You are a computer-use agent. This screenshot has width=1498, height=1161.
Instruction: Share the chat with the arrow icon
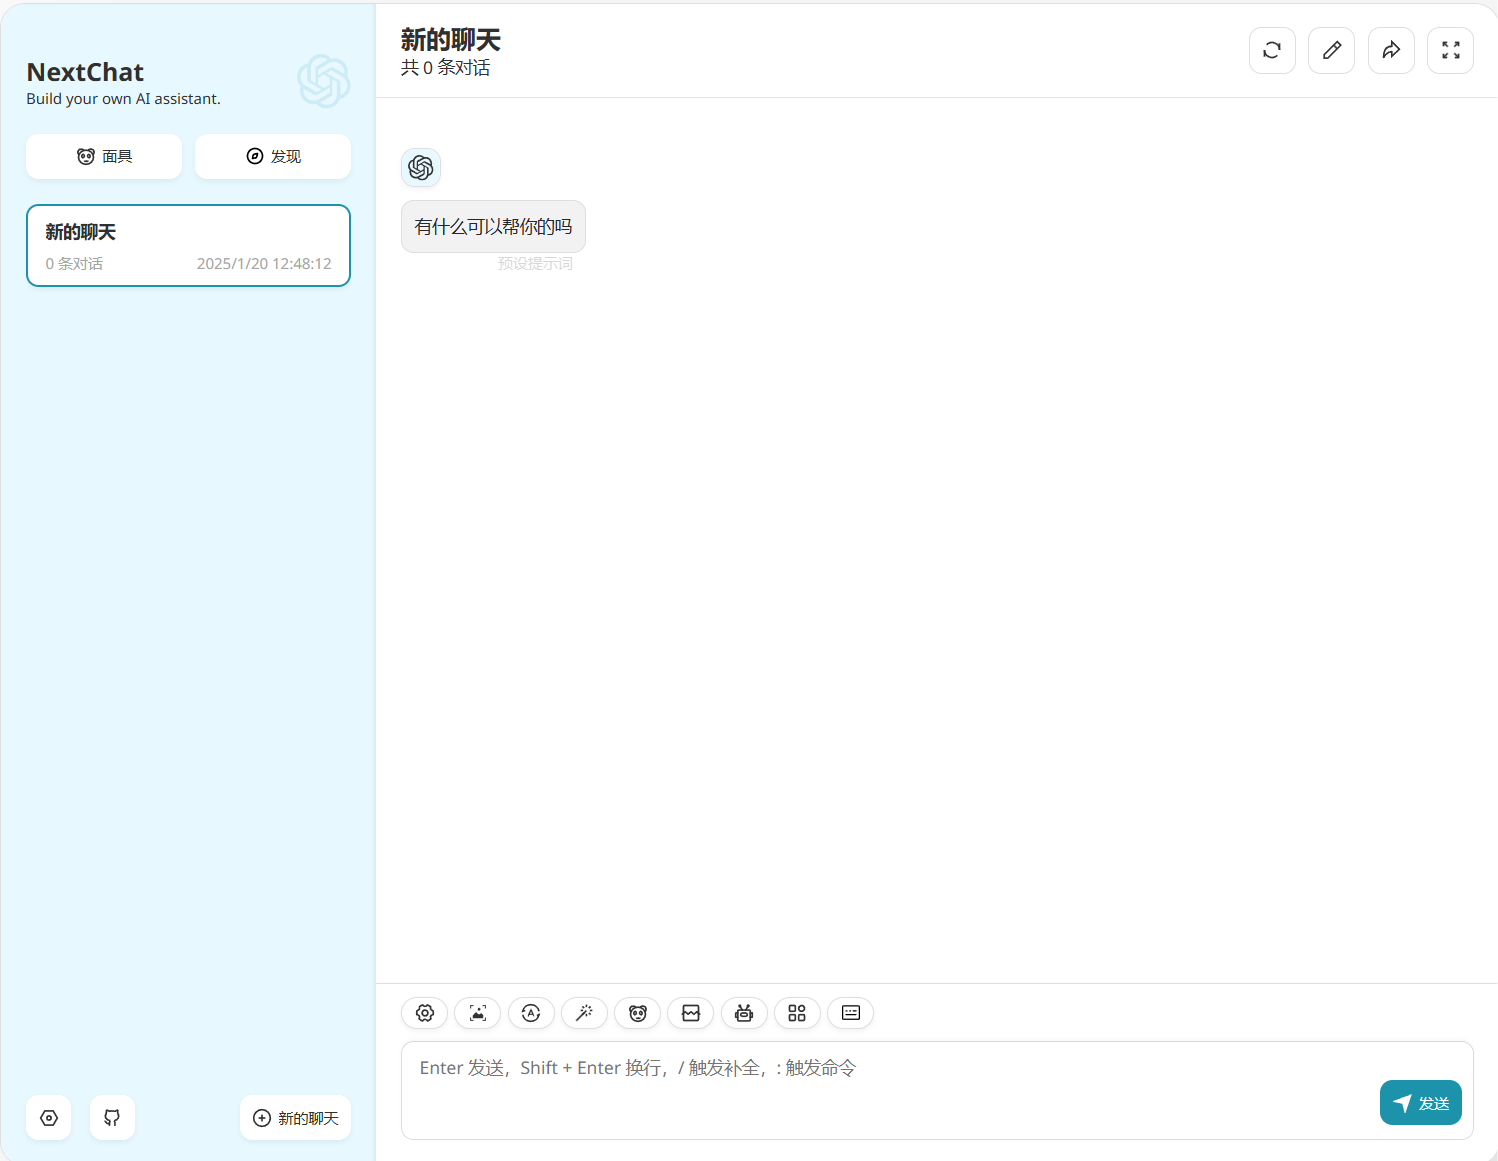(x=1391, y=50)
